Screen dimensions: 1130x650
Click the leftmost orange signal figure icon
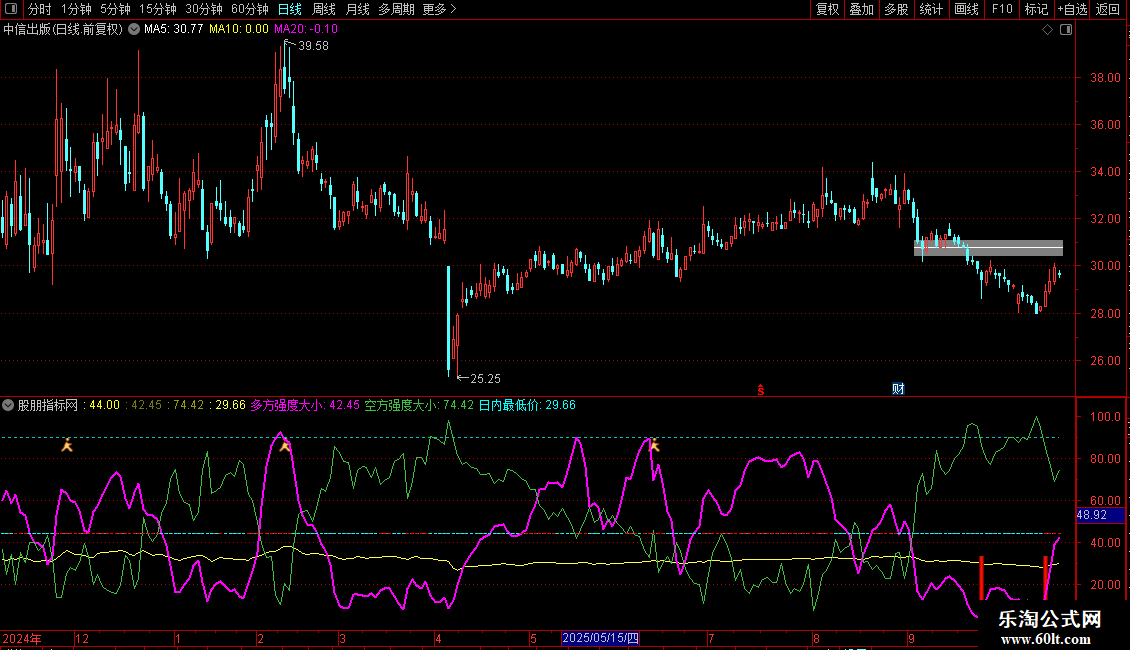click(67, 445)
